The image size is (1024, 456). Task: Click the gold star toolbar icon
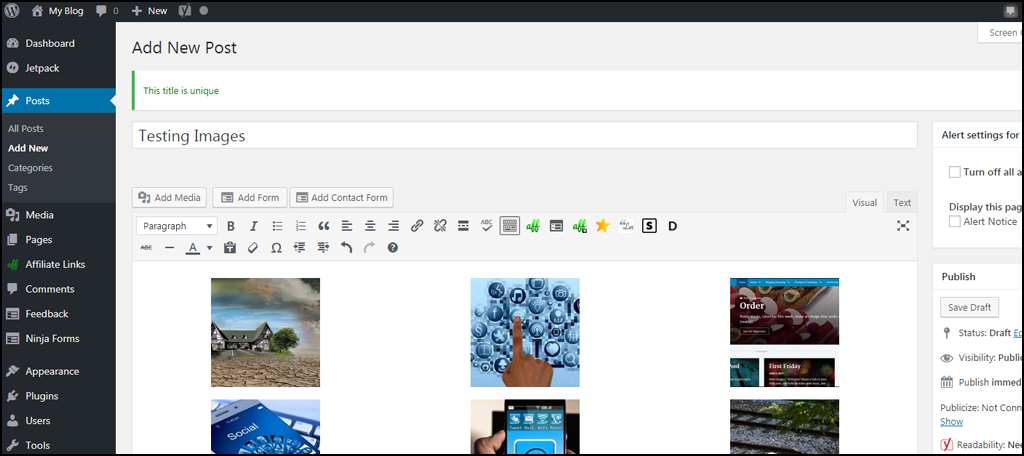(x=602, y=226)
